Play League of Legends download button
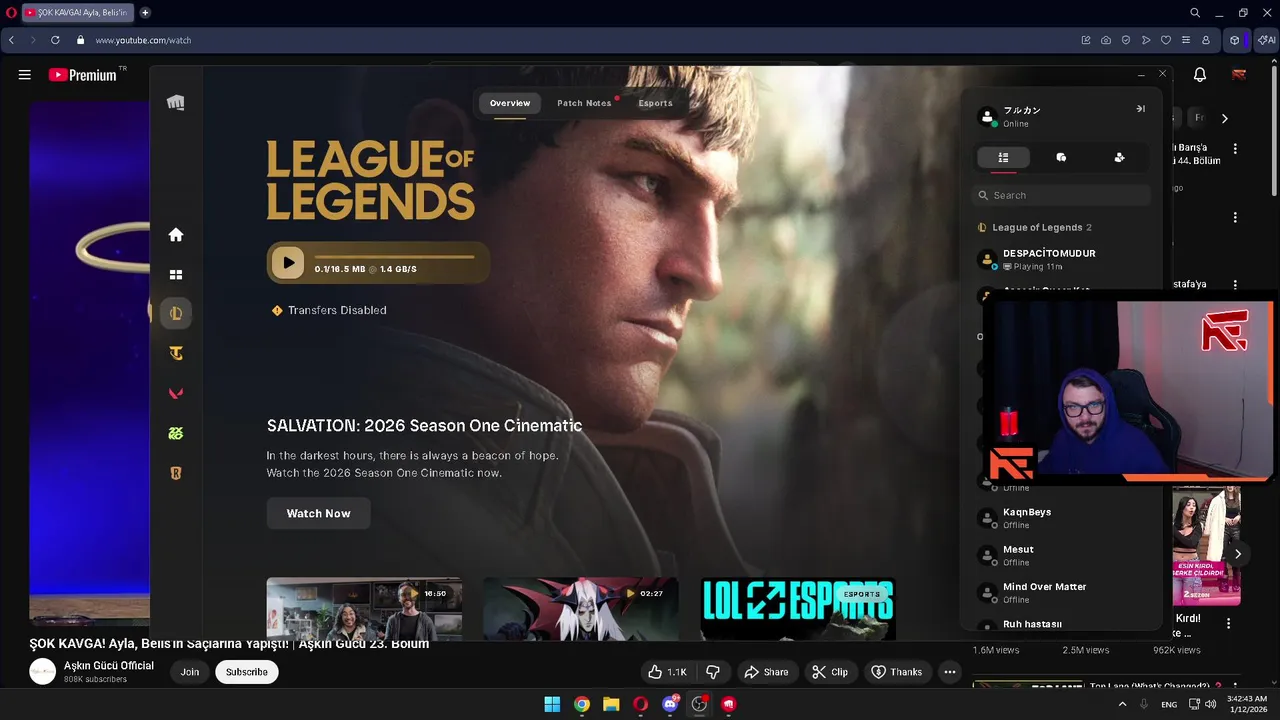The image size is (1280, 720). [288, 263]
